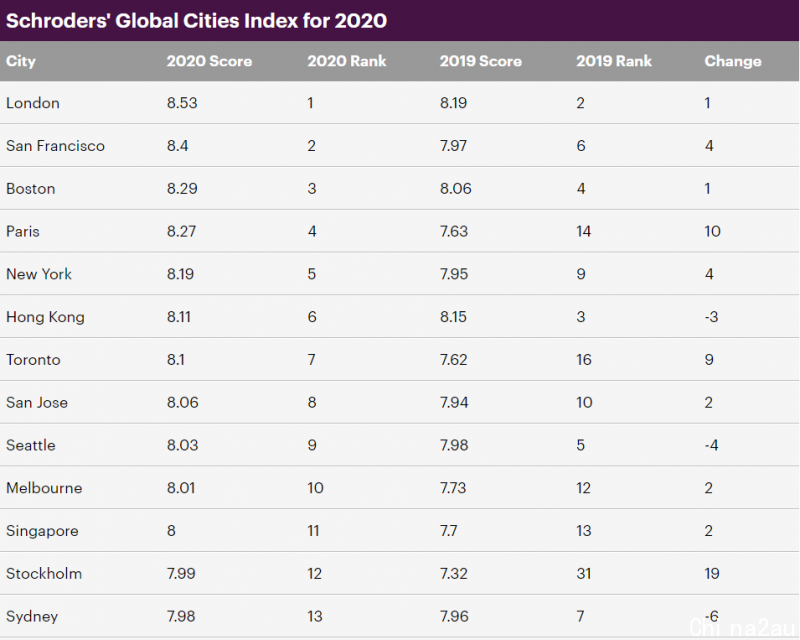Viewport: 800px width, 640px height.
Task: Click the New York city name
Action: (x=39, y=274)
